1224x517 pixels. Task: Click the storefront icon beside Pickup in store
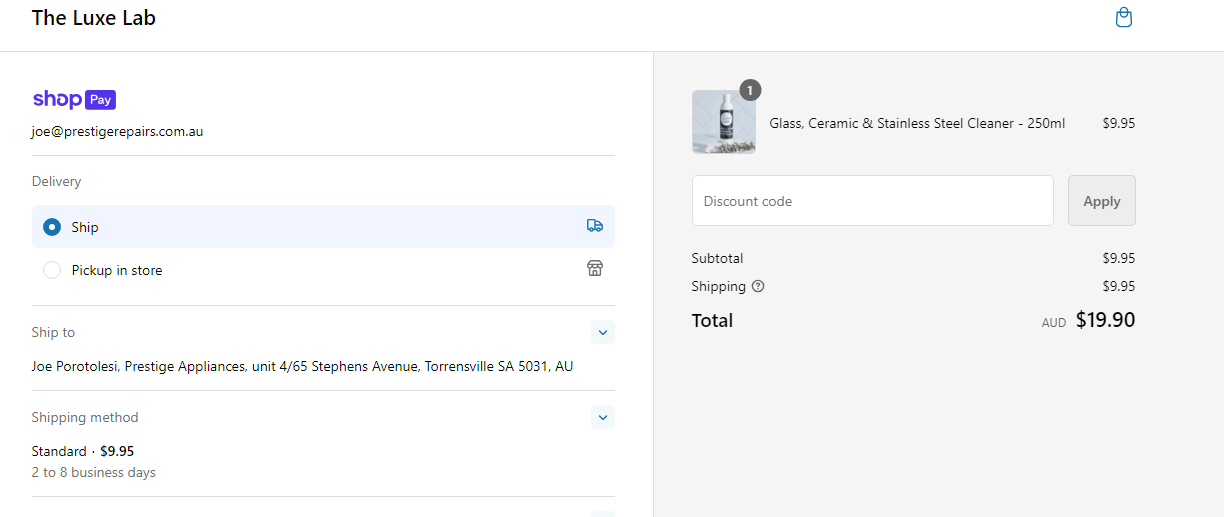pos(595,268)
